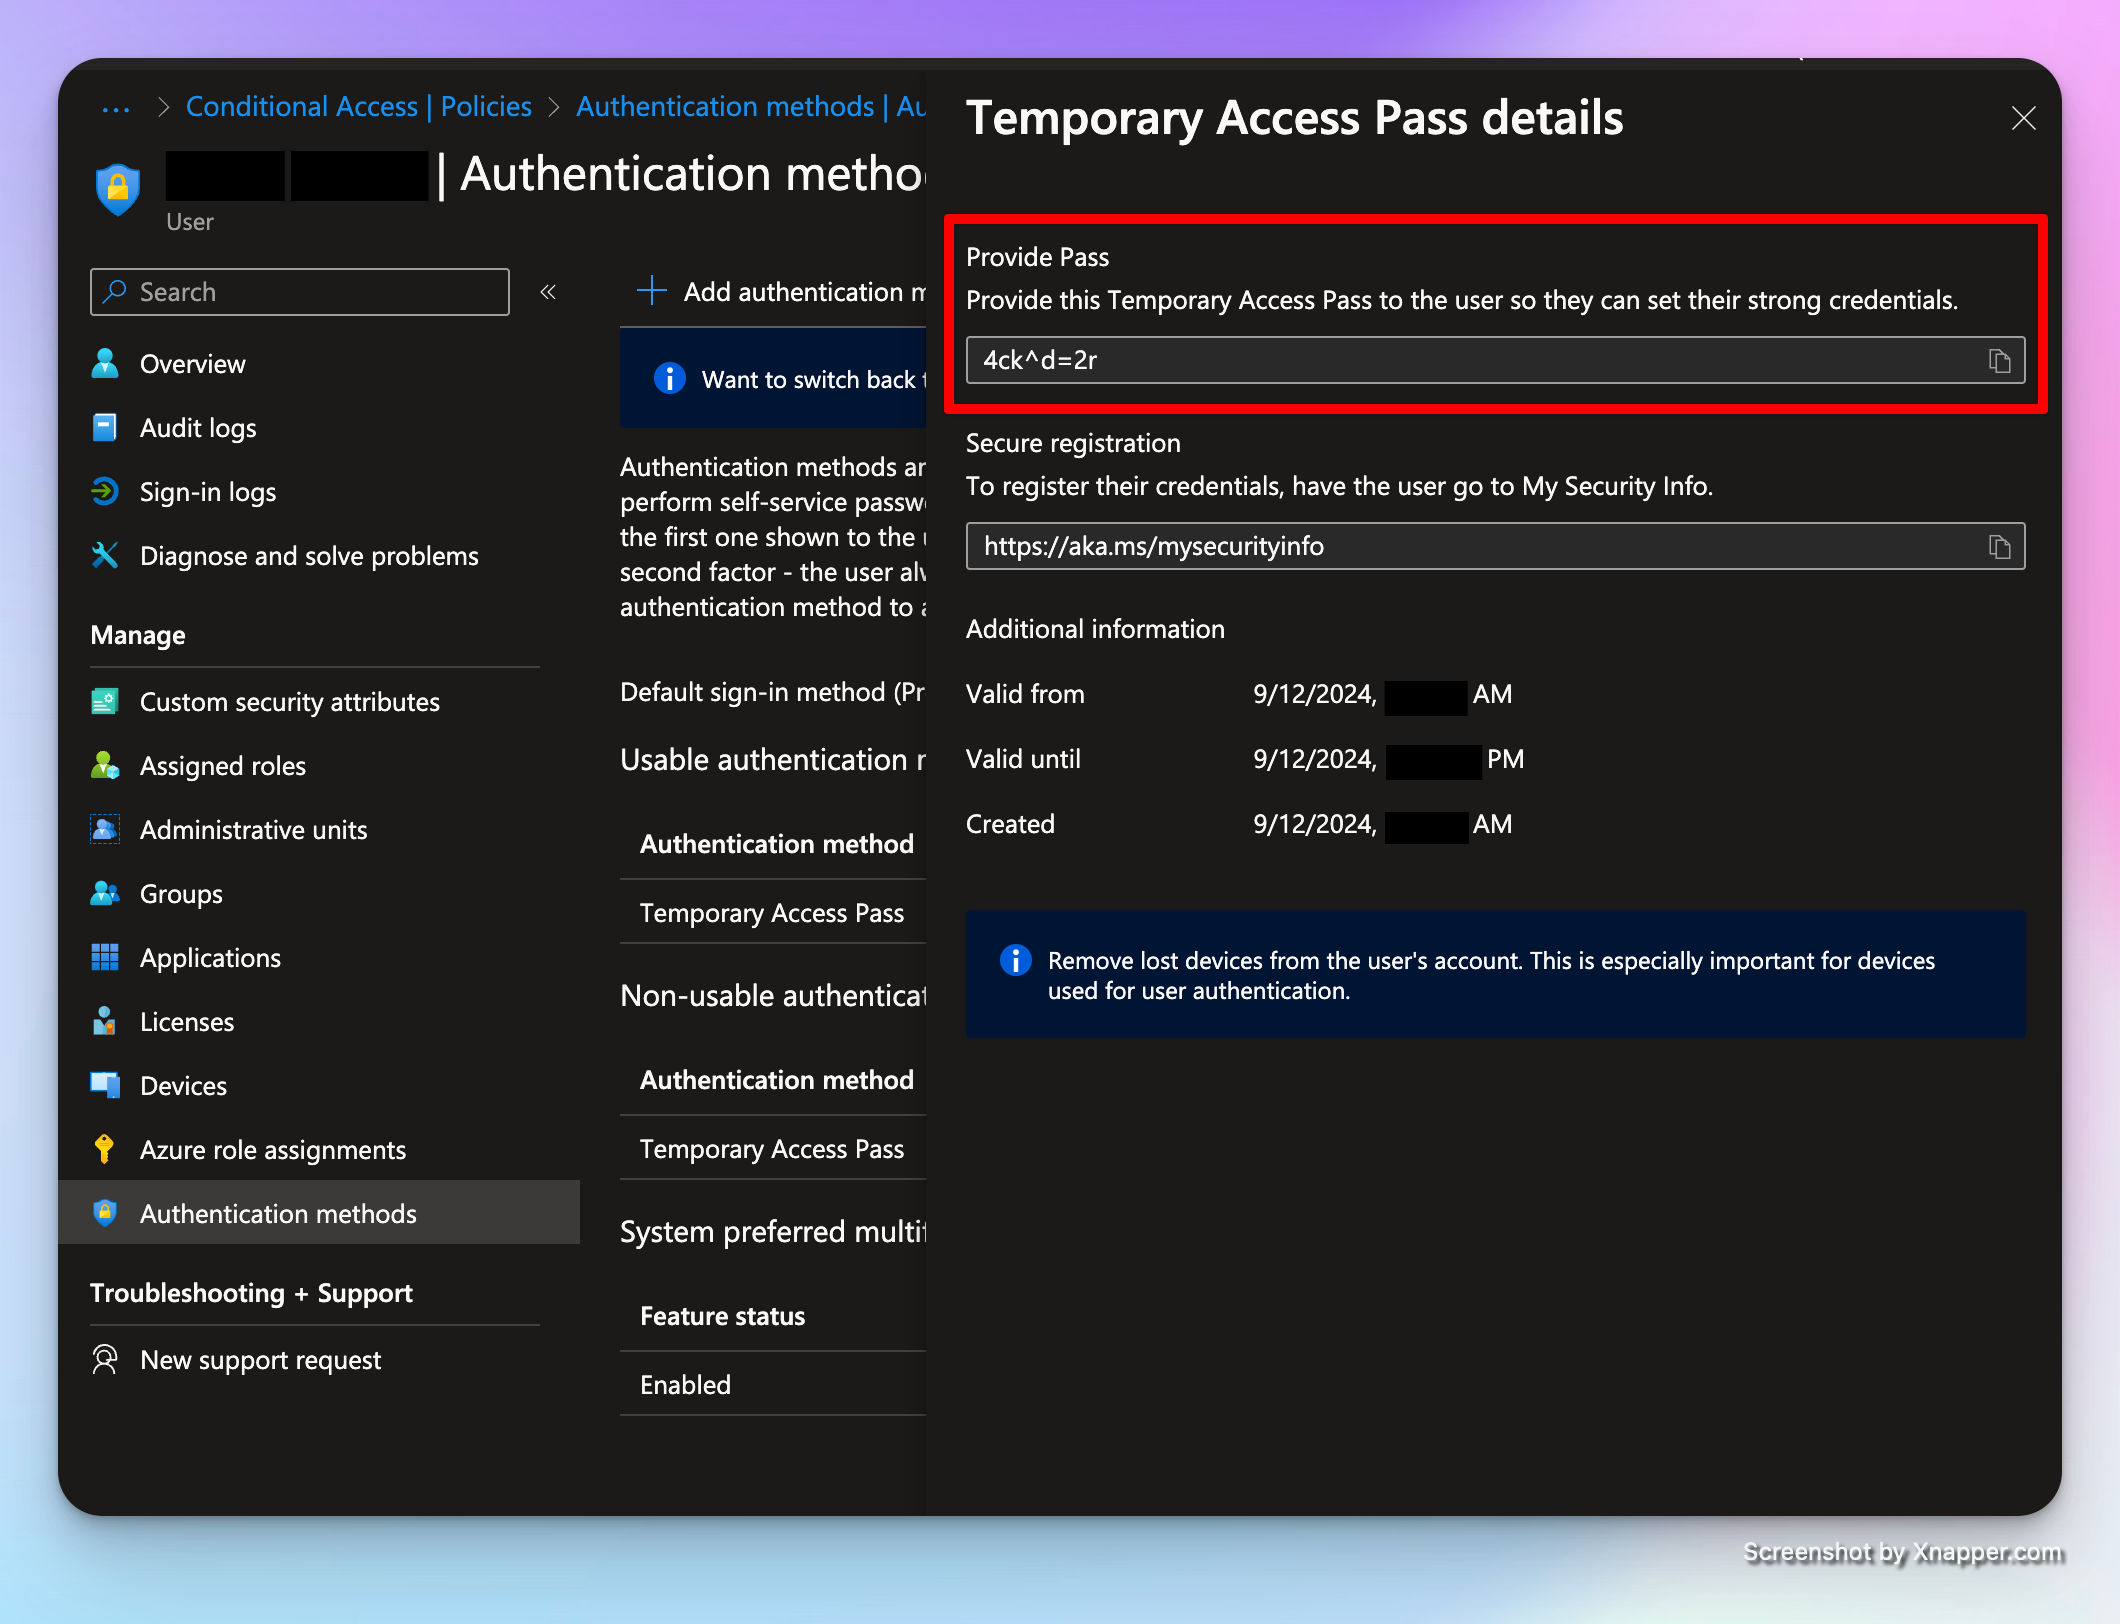Open New support request
Screen dimensions: 2120x1624
tap(260, 1360)
